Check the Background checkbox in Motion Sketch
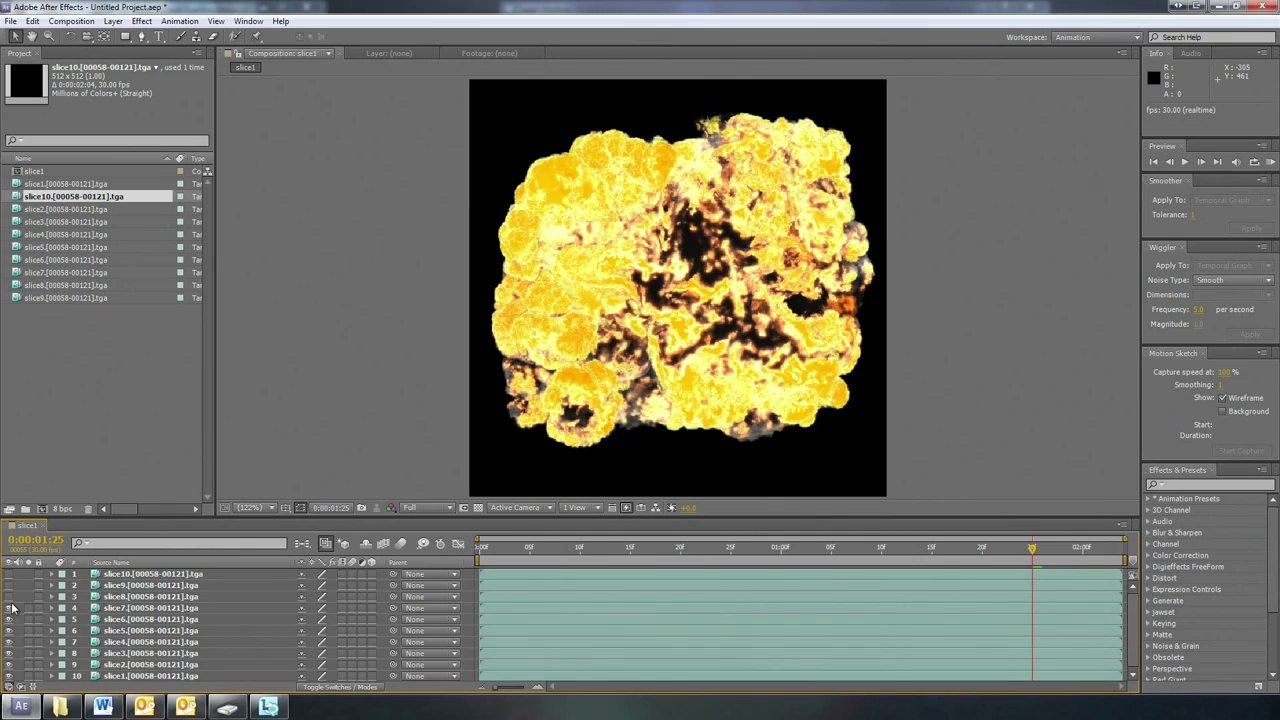 [1222, 411]
